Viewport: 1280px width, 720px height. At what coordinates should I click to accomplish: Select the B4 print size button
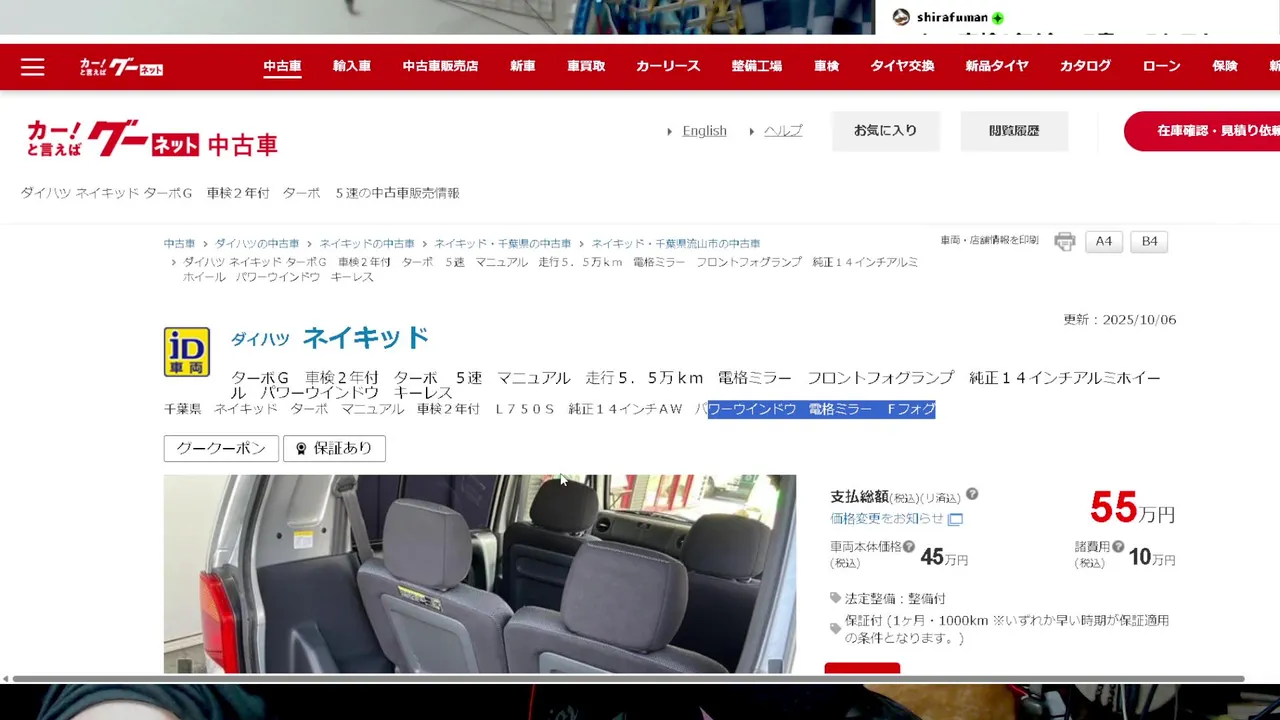[1150, 242]
